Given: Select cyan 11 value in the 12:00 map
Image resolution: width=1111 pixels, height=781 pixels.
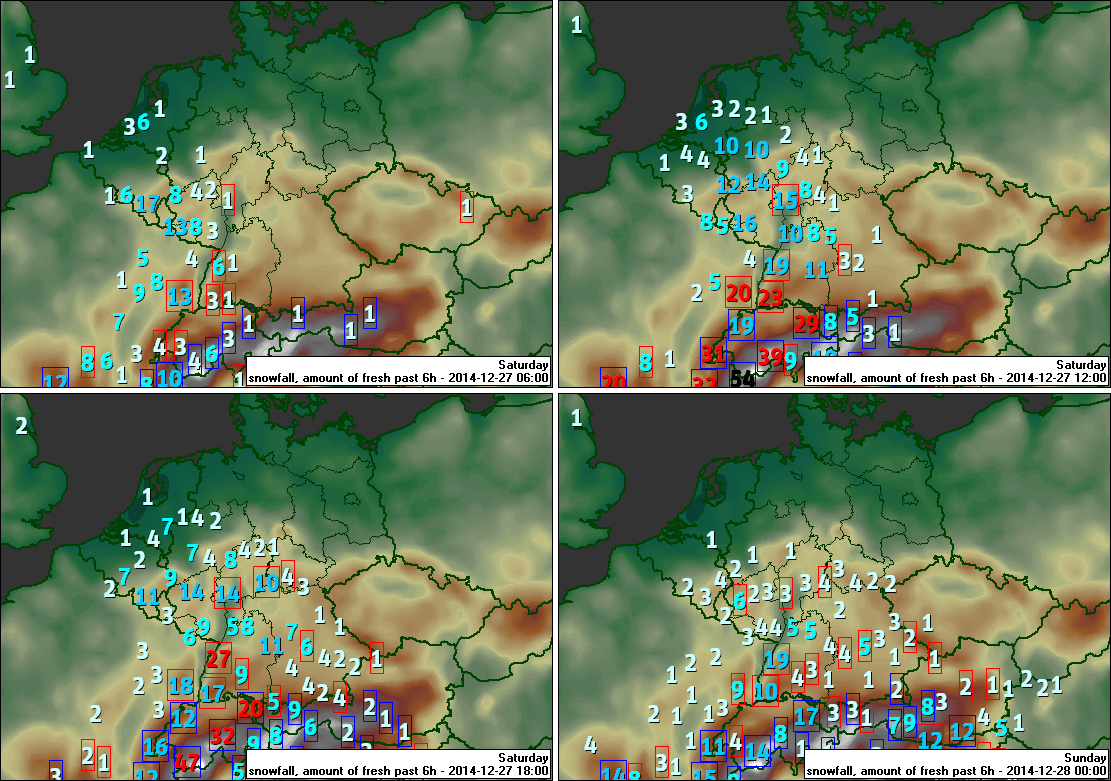Looking at the screenshot, I should point(816,269).
